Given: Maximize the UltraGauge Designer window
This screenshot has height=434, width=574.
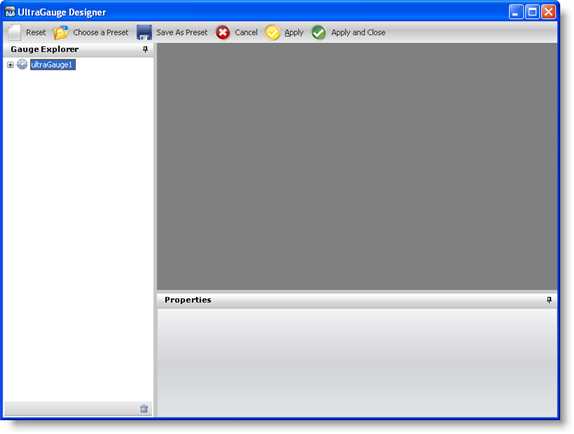Looking at the screenshot, I should pos(532,12).
